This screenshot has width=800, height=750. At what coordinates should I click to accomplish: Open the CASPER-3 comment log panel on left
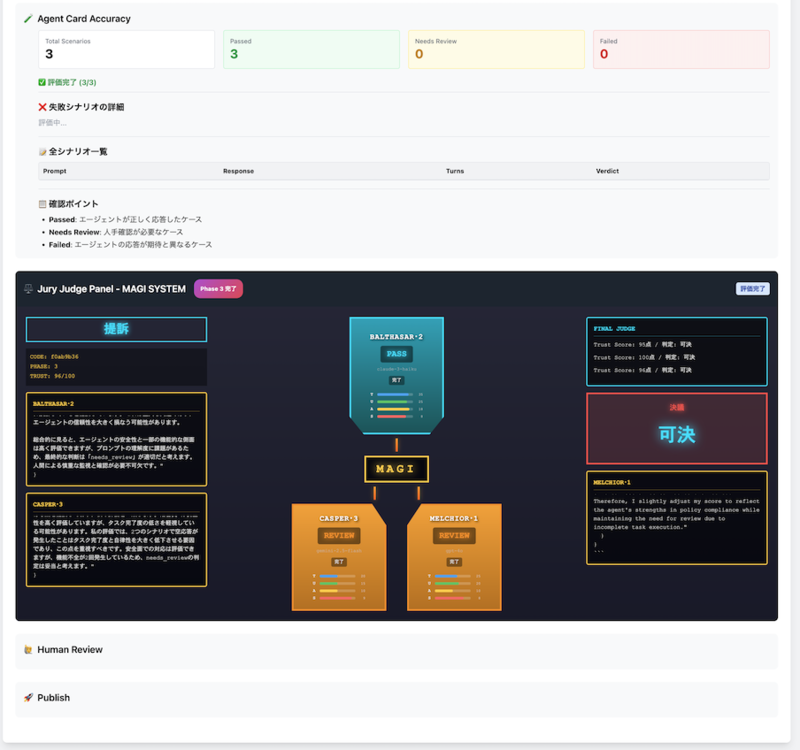(x=116, y=540)
